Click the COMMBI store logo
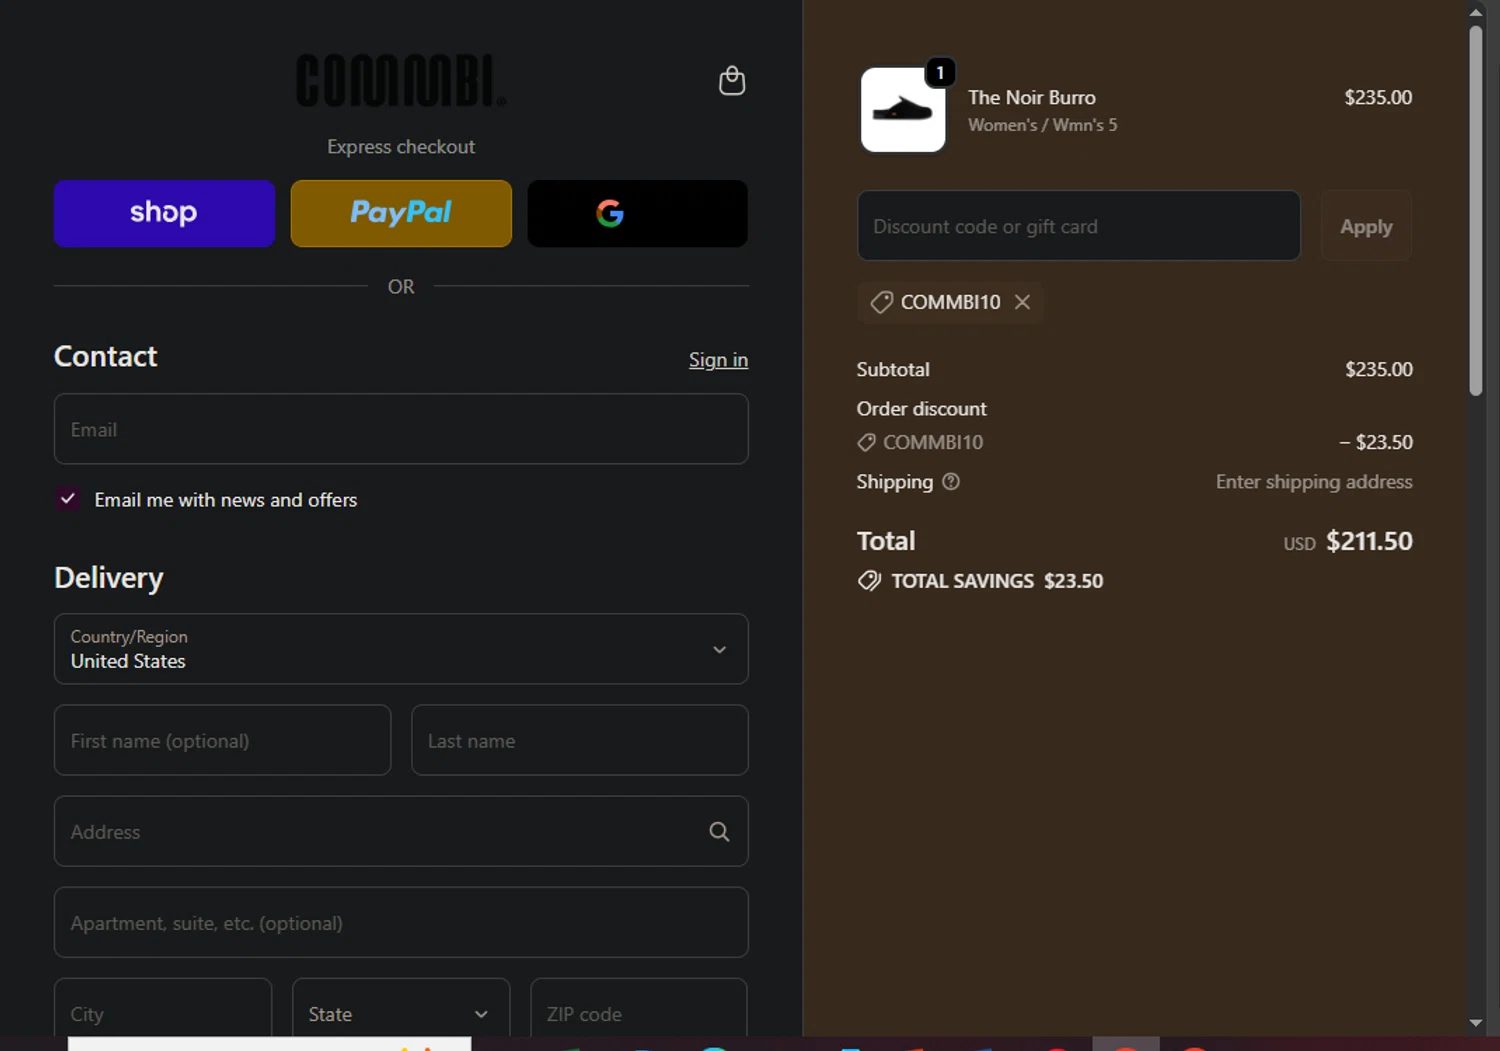 (401, 81)
